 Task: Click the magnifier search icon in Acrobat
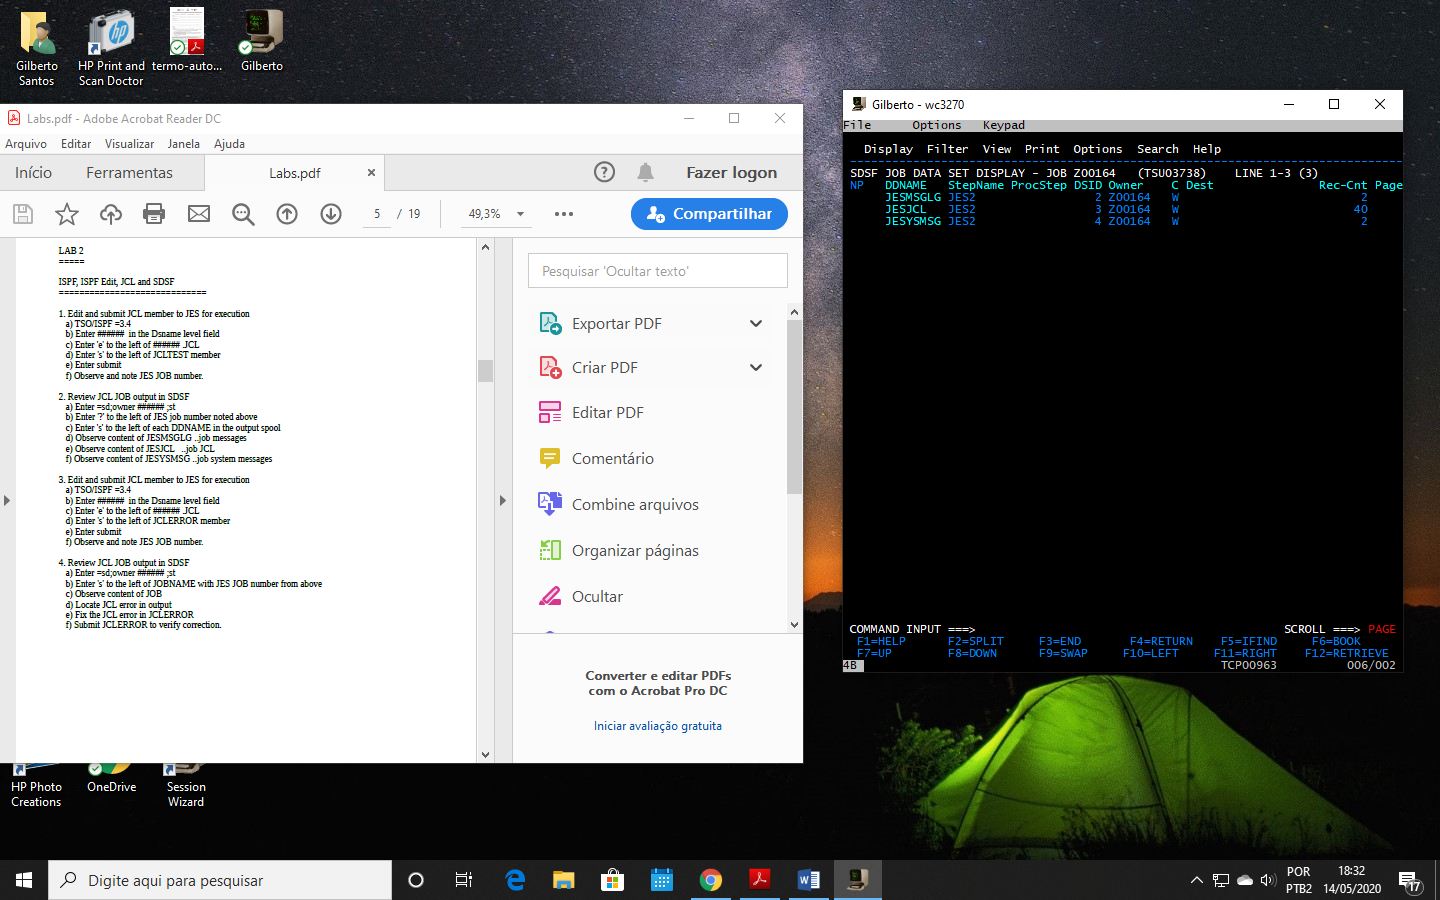pyautogui.click(x=243, y=214)
